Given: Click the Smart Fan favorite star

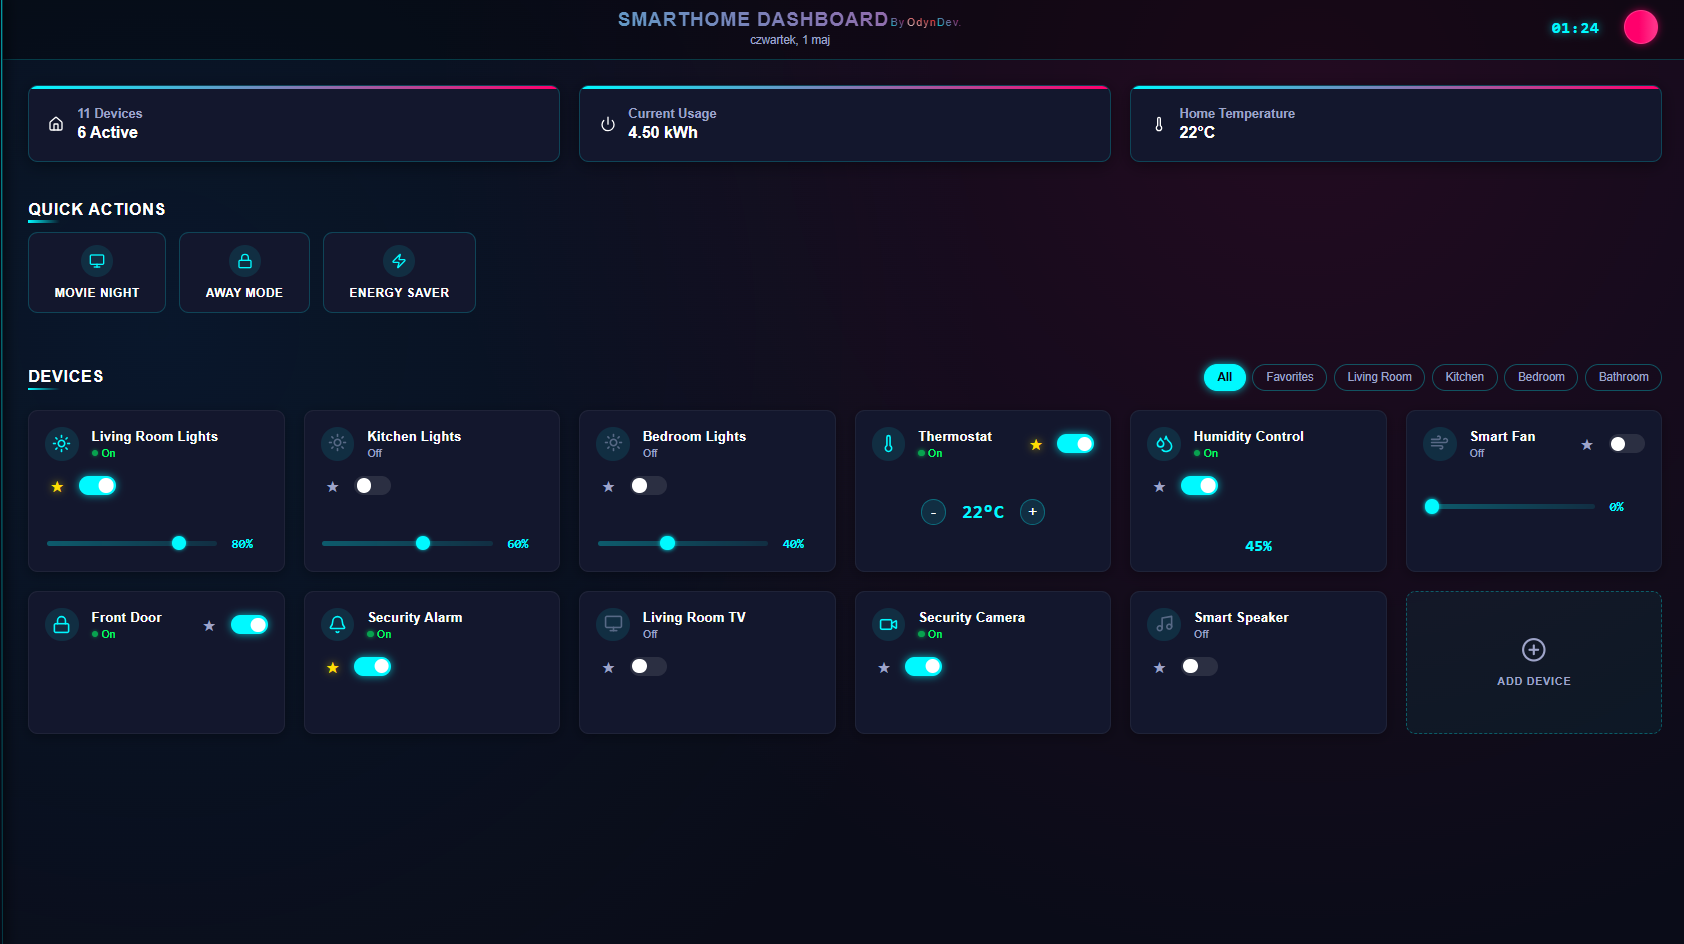Looking at the screenshot, I should pyautogui.click(x=1587, y=445).
